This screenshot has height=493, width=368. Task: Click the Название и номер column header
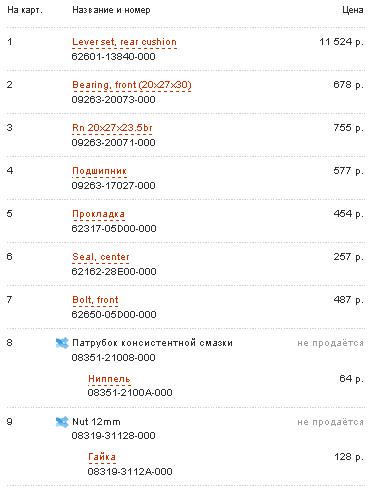(x=111, y=10)
